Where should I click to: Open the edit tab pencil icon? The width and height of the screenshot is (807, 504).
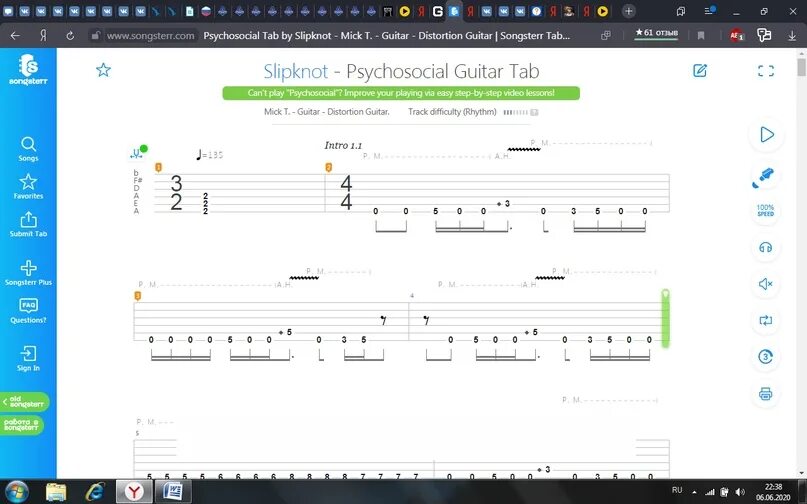click(700, 71)
